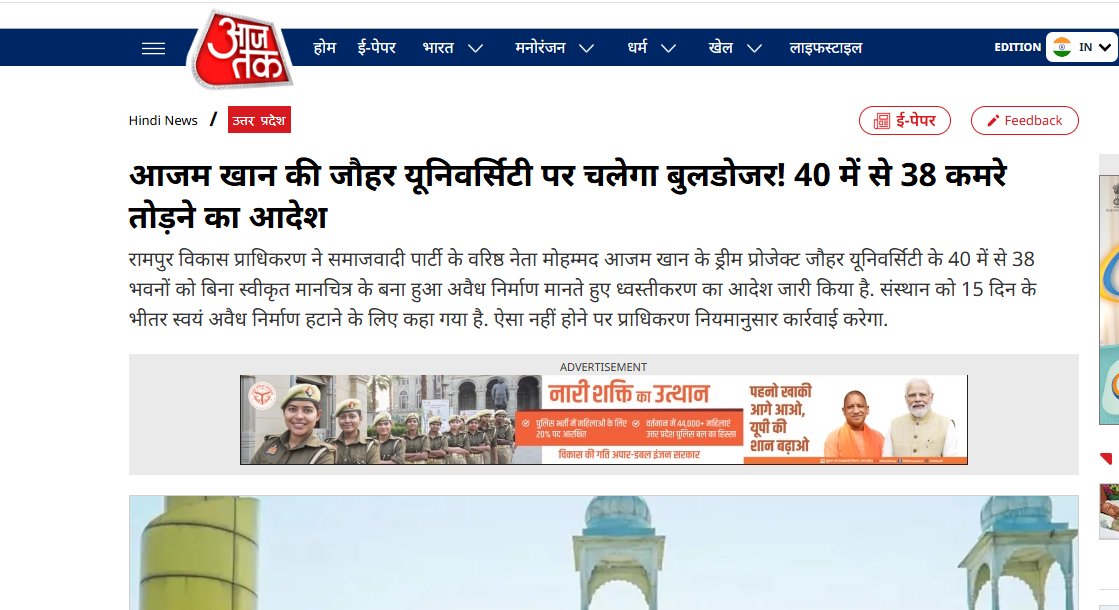The image size is (1119, 610).
Task: Open the लाइफस्टाइल section
Action: 826,48
